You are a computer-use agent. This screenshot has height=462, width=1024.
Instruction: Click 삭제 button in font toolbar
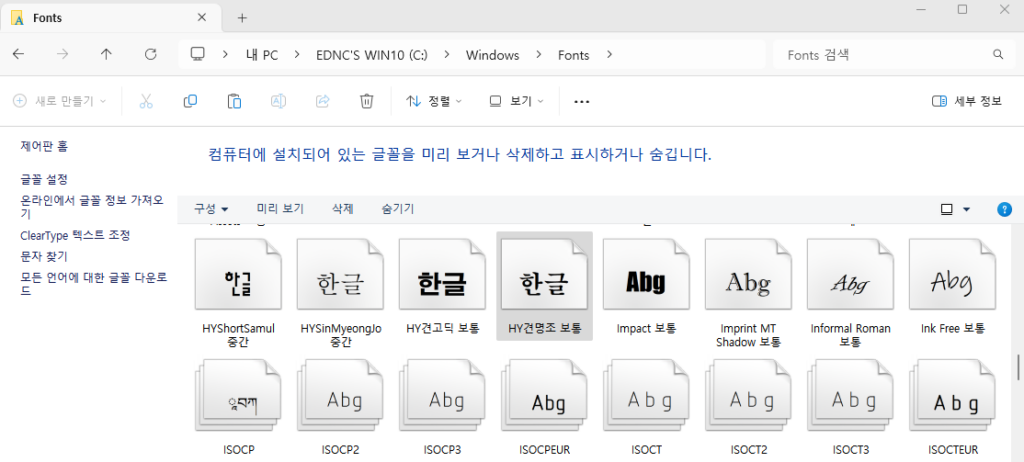343,209
